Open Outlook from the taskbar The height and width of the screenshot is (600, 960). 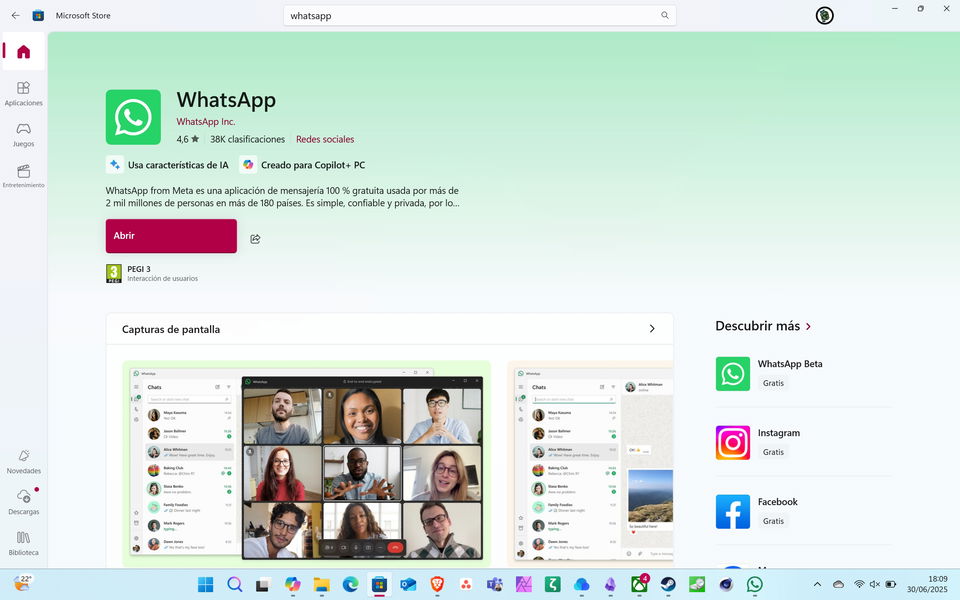point(408,585)
